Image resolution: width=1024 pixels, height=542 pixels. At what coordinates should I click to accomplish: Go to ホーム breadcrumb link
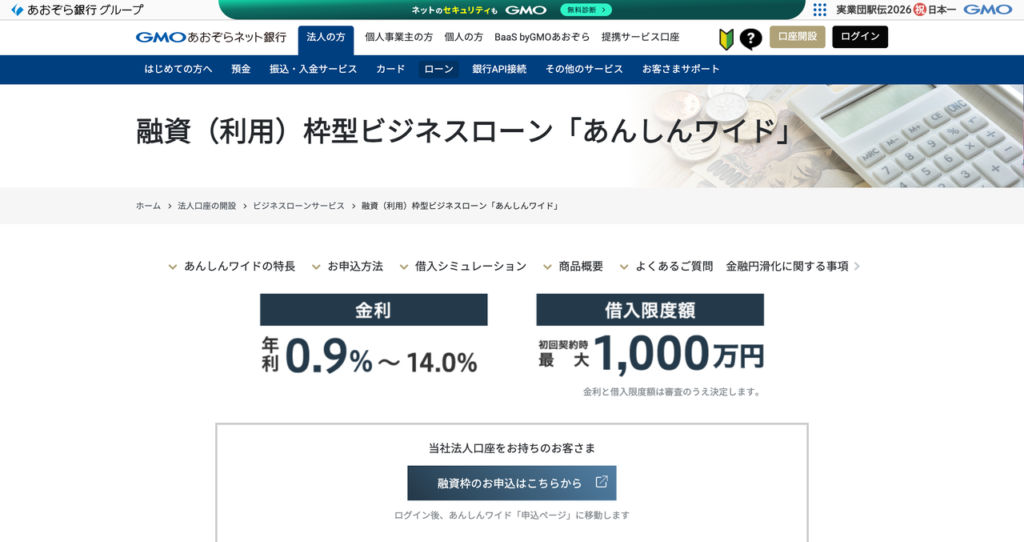(148, 206)
